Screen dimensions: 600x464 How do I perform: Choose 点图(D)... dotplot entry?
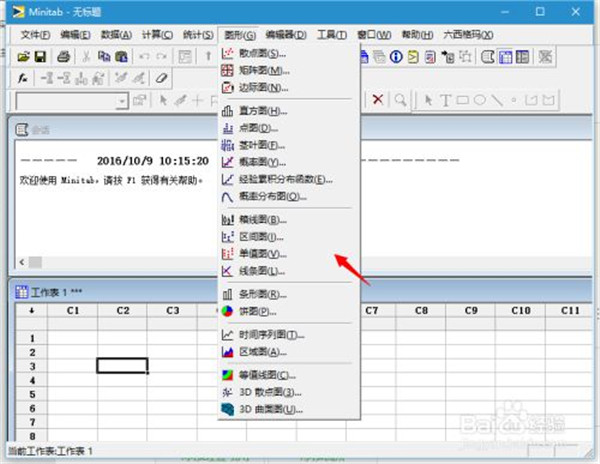[289, 128]
